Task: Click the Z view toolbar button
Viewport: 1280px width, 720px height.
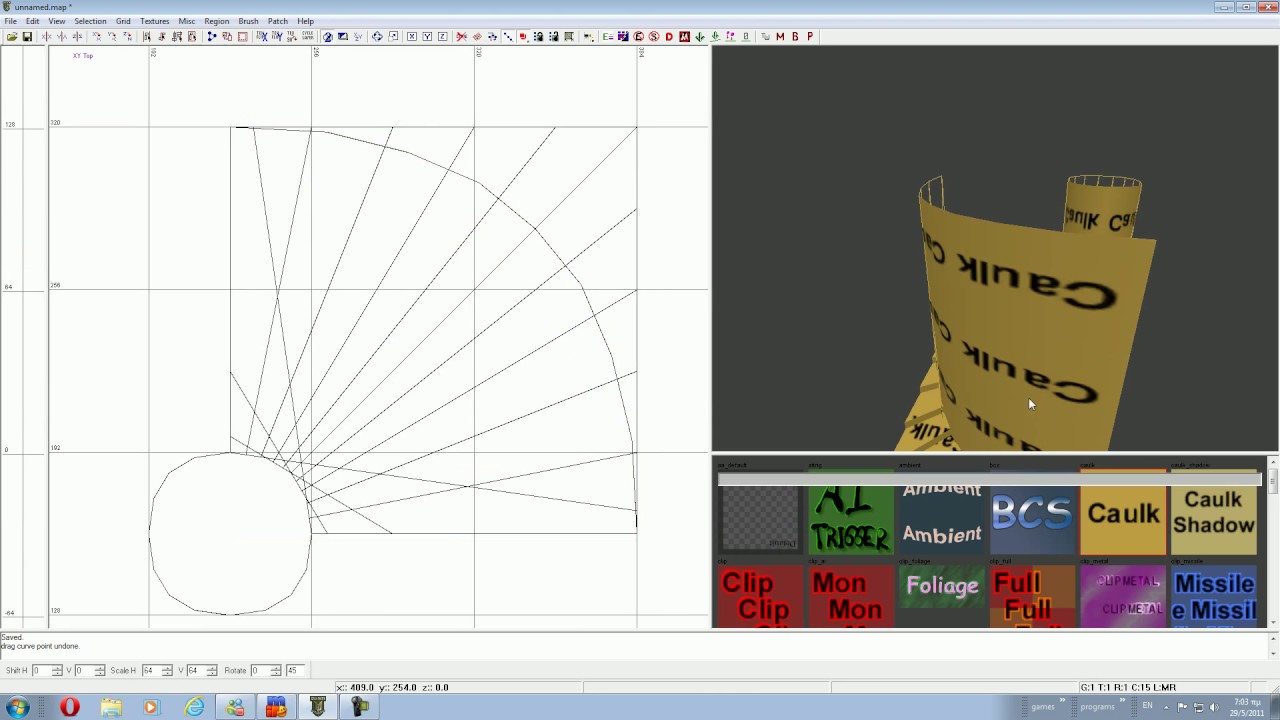Action: click(442, 37)
